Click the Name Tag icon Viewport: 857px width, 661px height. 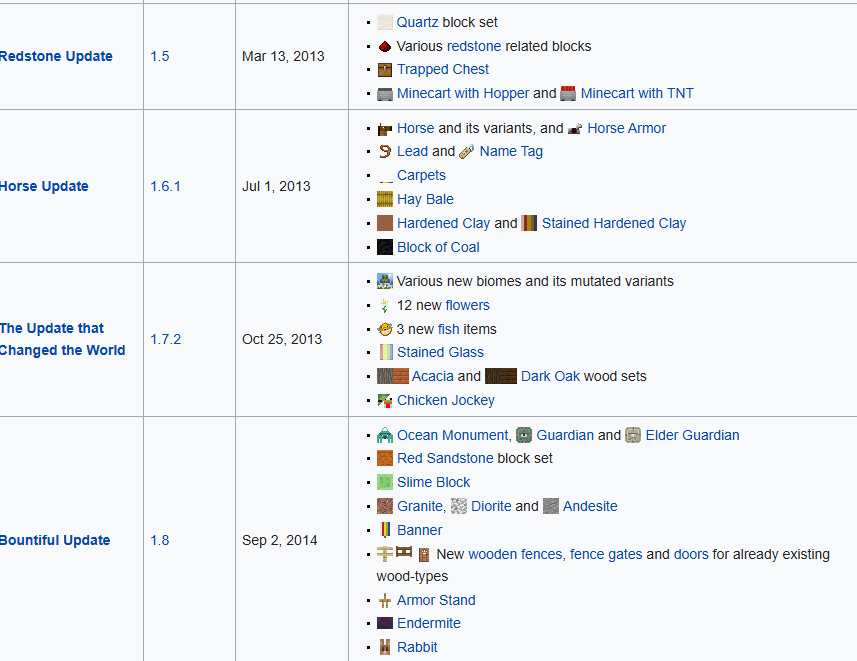click(467, 151)
